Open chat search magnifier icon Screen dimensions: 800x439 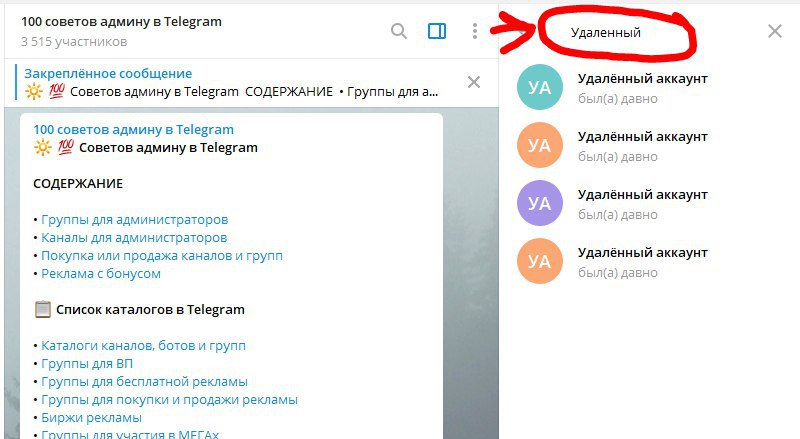coord(399,32)
